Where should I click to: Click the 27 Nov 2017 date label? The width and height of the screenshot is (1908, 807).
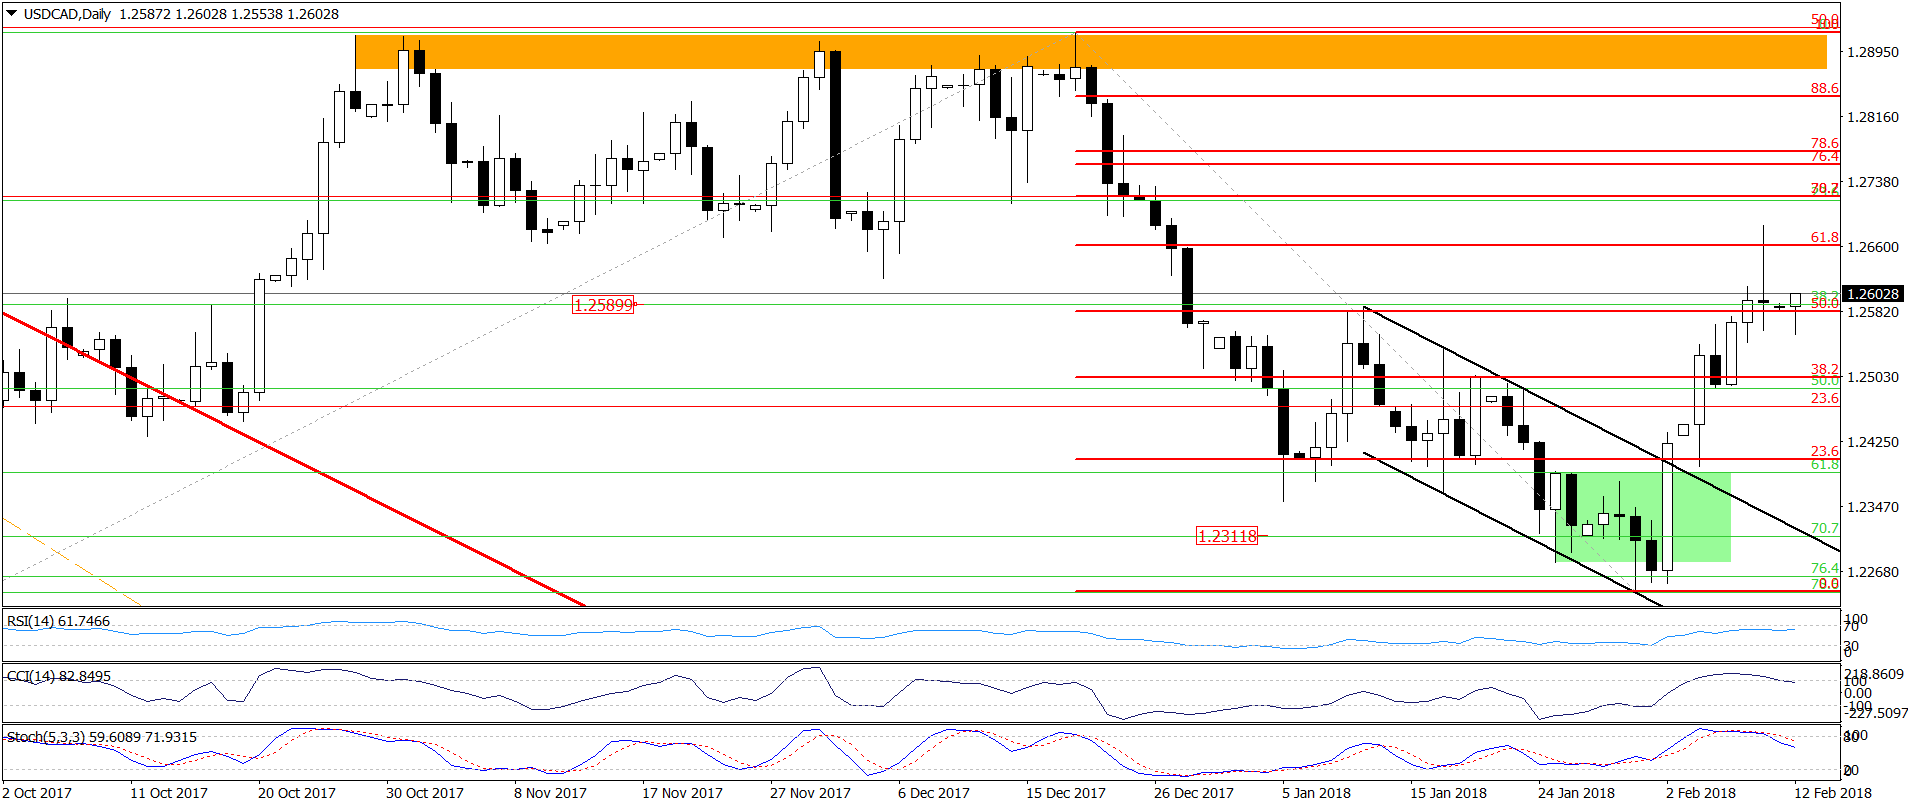pyautogui.click(x=810, y=793)
